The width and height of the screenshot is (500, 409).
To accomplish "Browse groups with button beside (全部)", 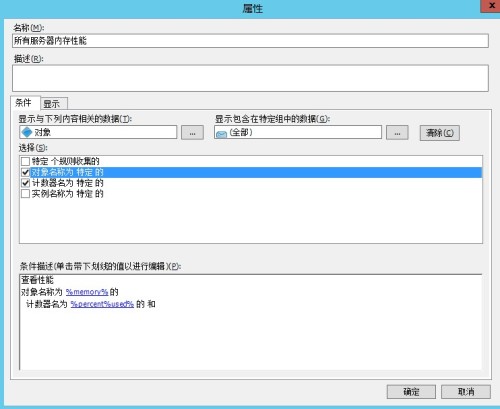I will (397, 133).
